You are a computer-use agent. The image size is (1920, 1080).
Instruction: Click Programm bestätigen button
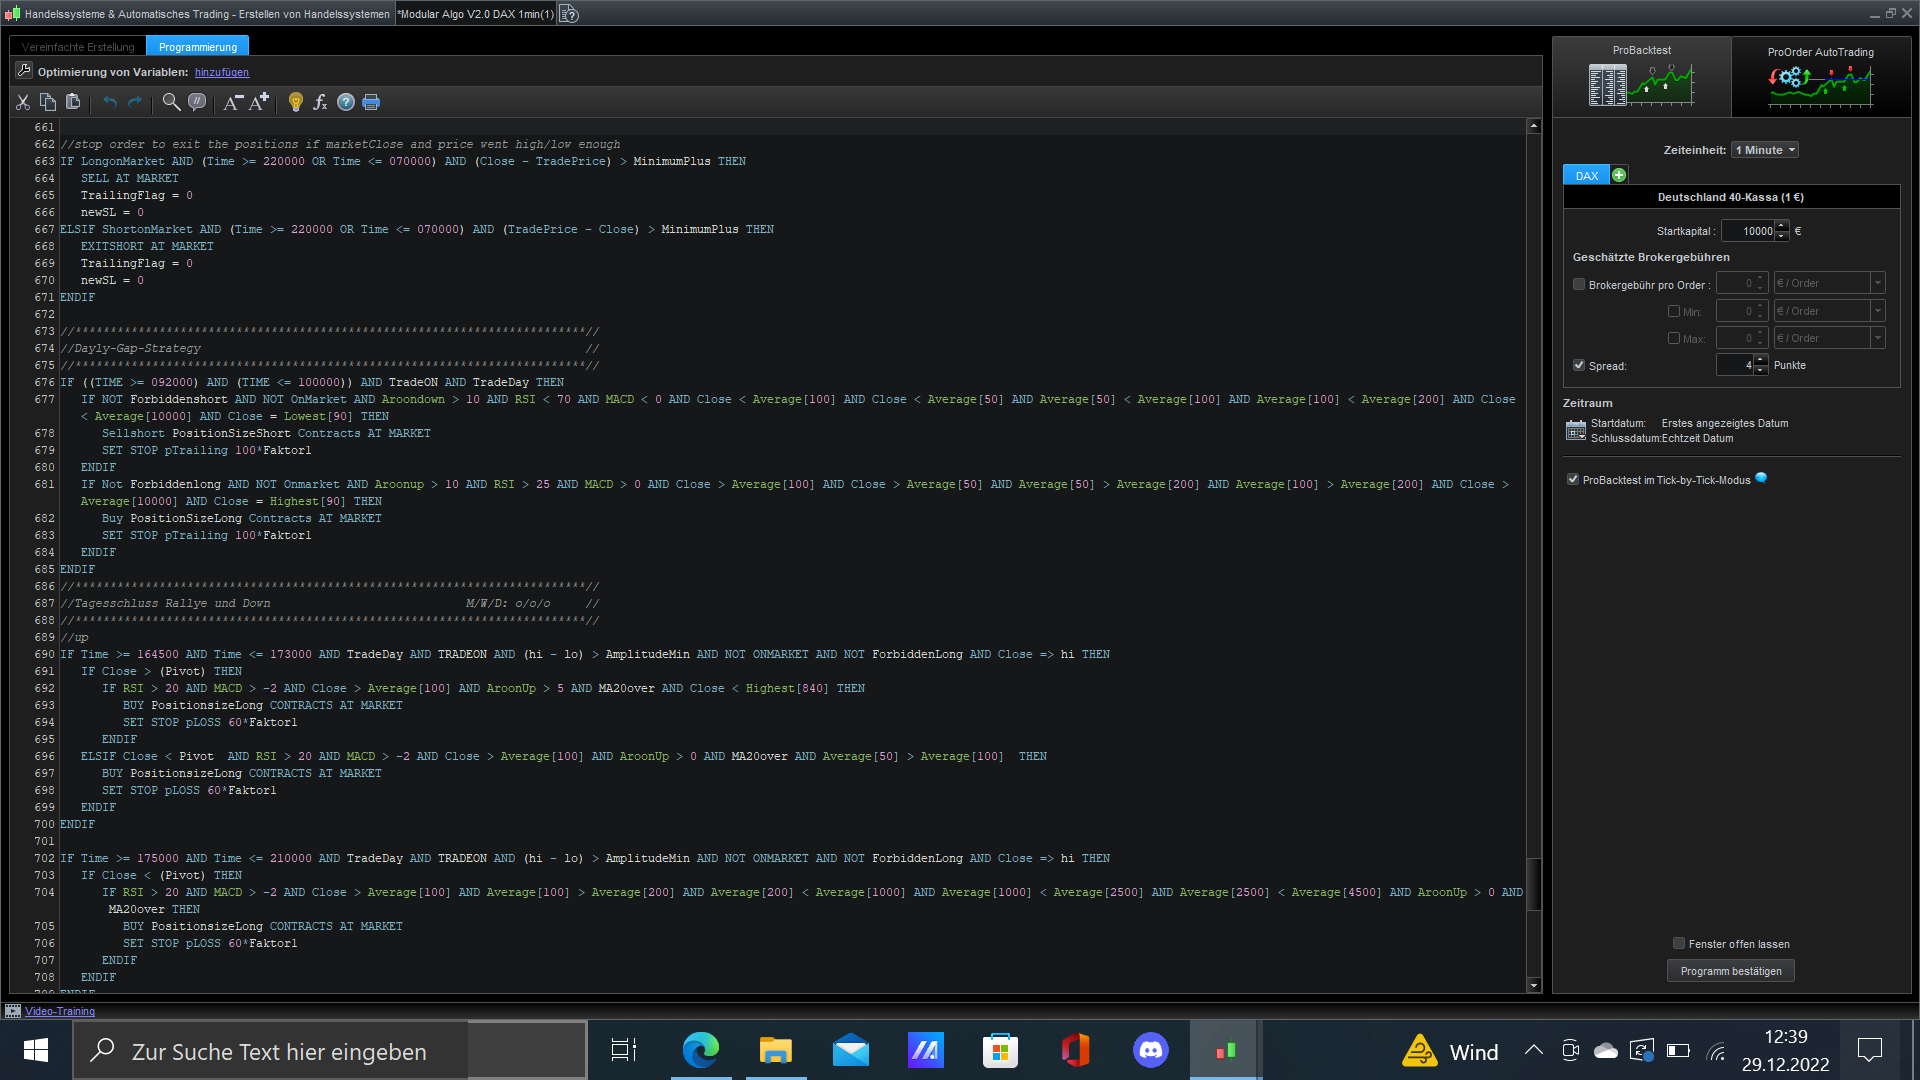click(1730, 971)
